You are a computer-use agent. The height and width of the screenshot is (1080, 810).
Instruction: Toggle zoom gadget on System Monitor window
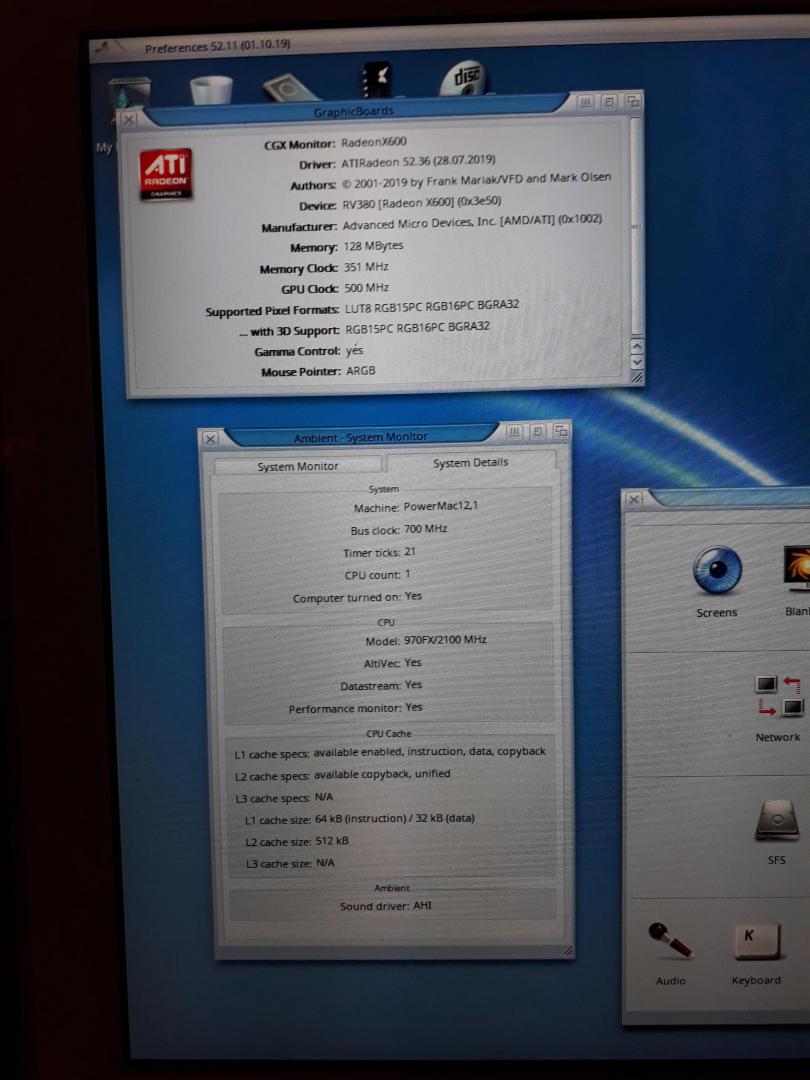pos(538,432)
